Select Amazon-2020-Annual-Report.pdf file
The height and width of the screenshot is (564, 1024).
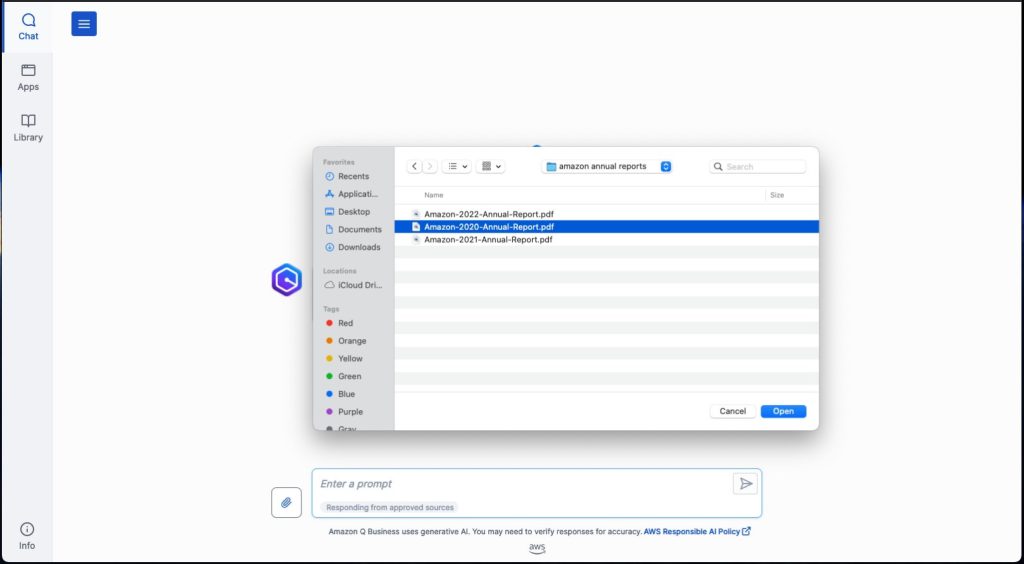tap(607, 227)
